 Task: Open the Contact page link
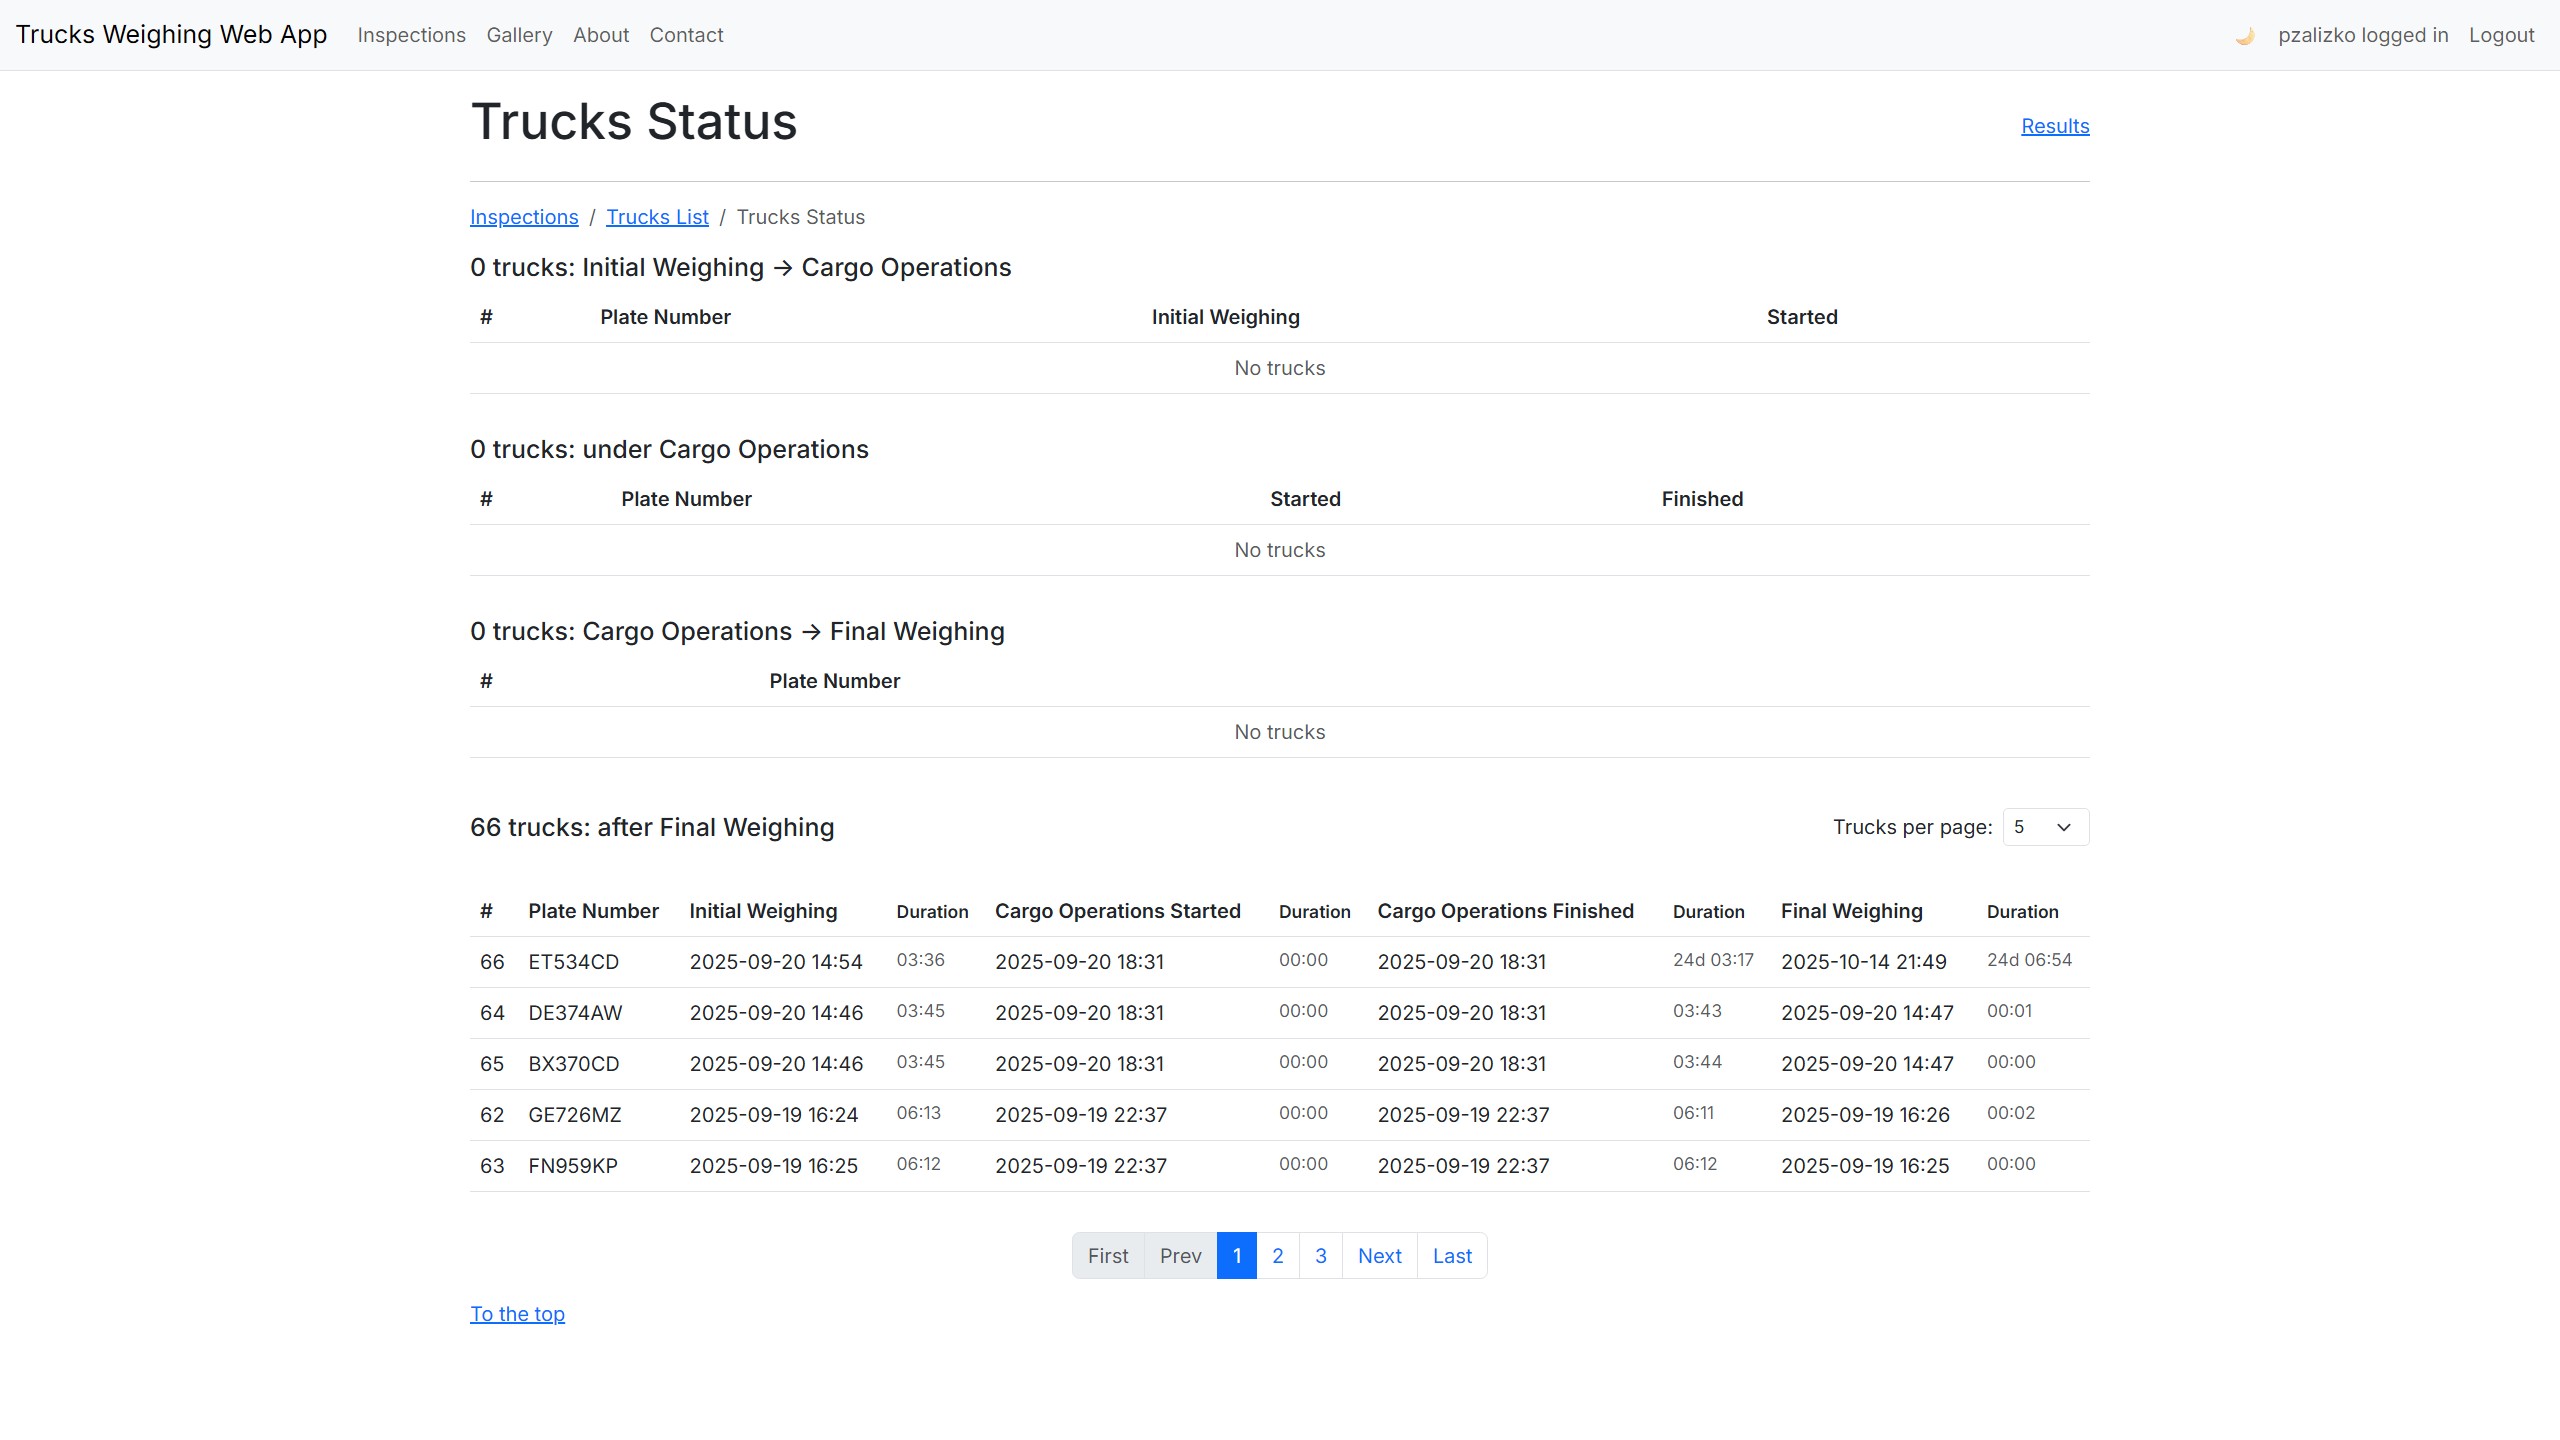coord(686,35)
